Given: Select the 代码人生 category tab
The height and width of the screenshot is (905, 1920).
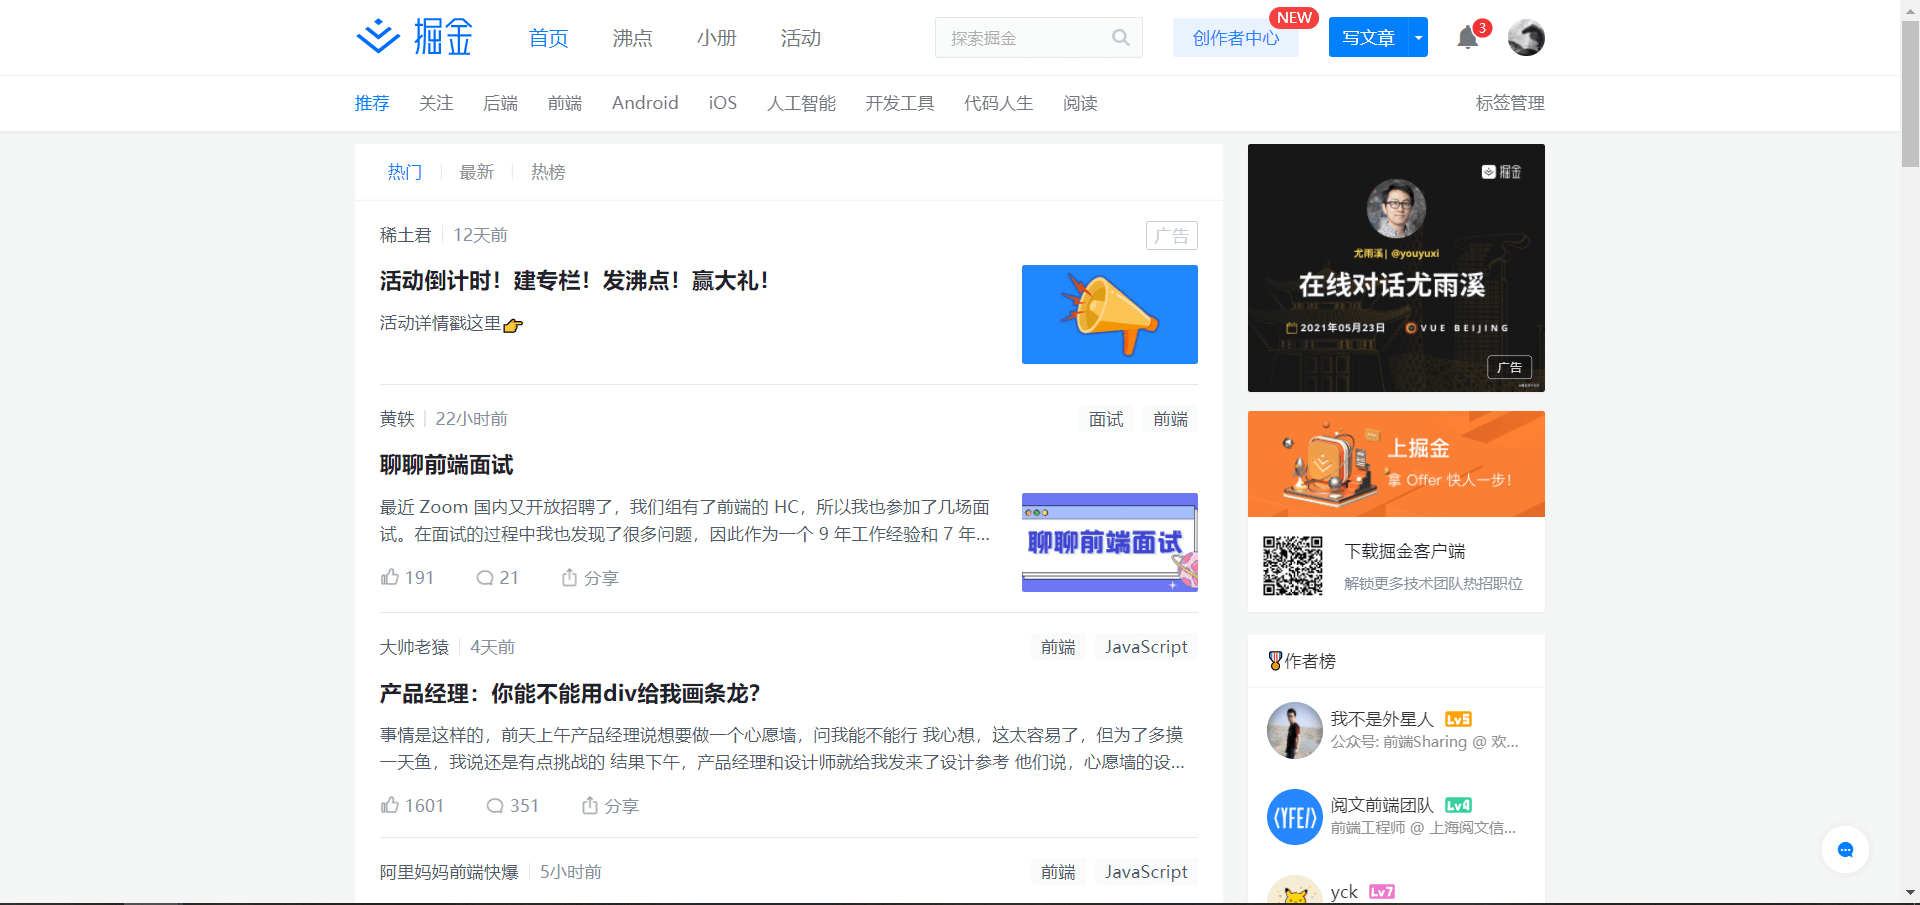Looking at the screenshot, I should tap(998, 103).
